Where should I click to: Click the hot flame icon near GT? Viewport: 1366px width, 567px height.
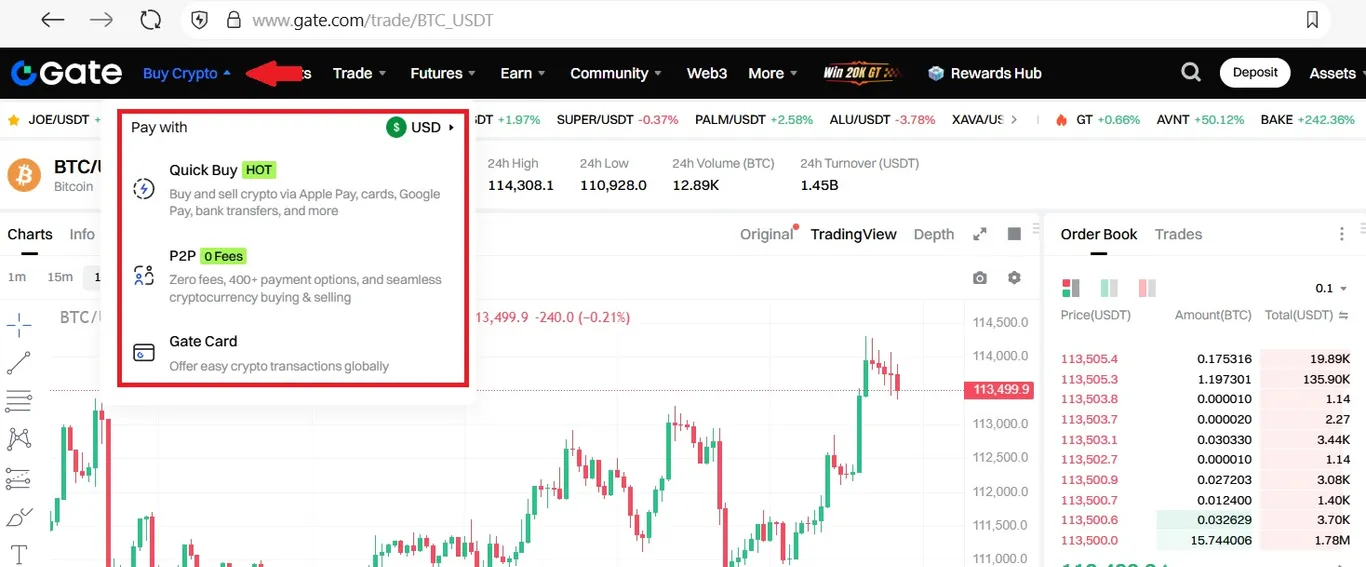click(x=1061, y=119)
